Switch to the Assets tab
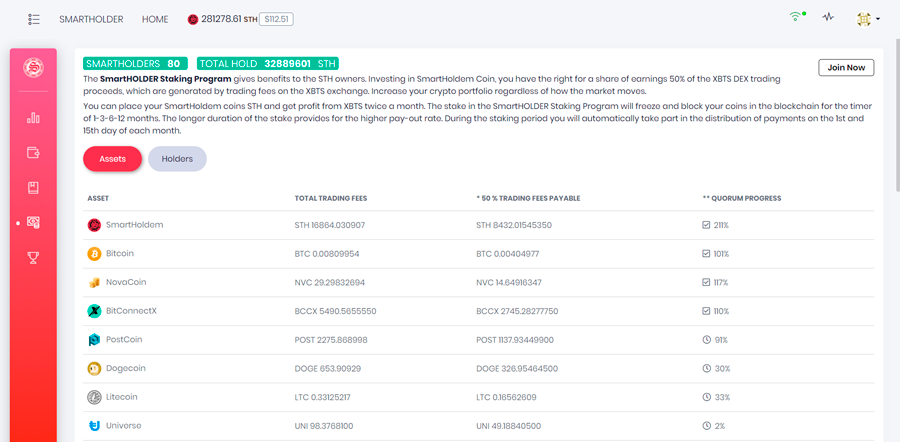Screen dimensions: 900x442 tap(112, 159)
